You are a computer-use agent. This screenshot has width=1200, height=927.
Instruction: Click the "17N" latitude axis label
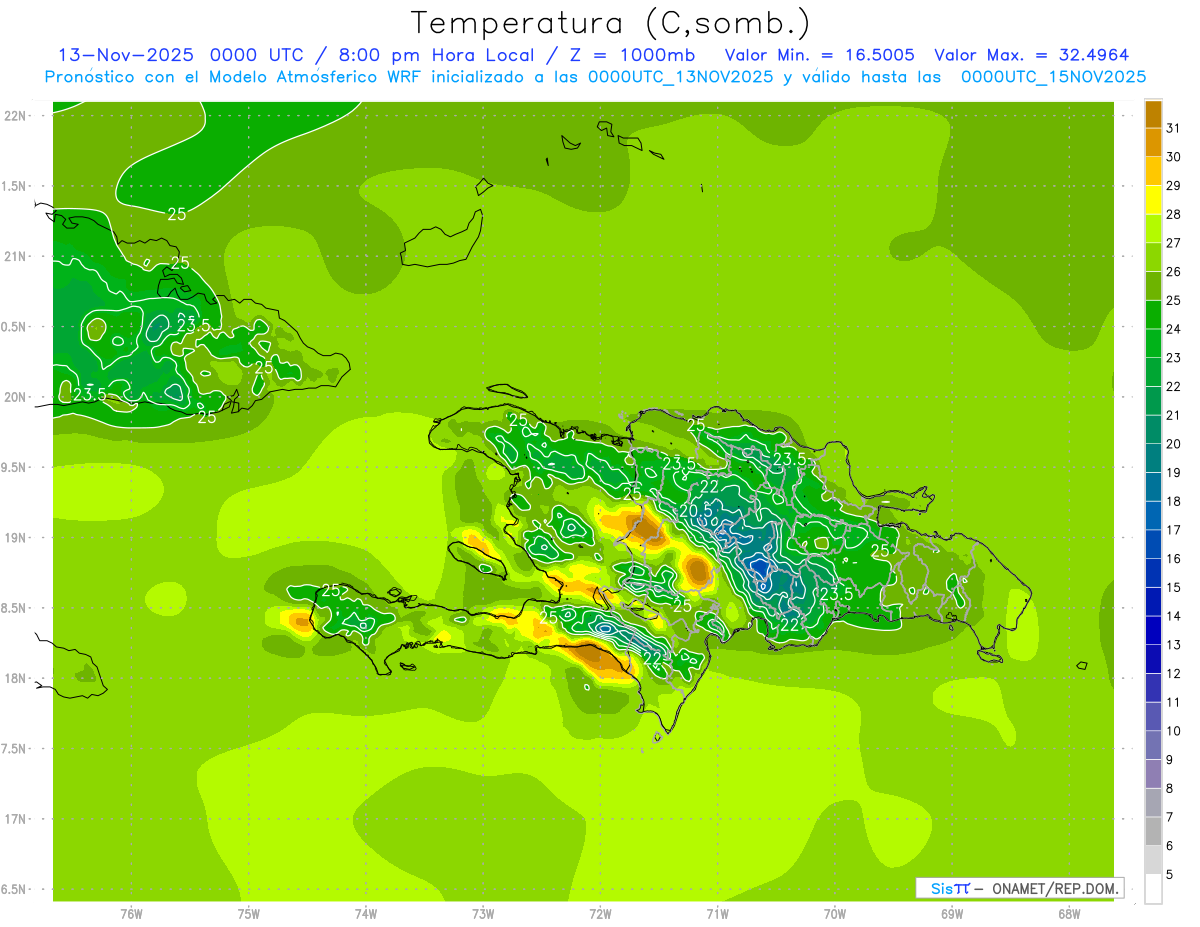pos(15,819)
